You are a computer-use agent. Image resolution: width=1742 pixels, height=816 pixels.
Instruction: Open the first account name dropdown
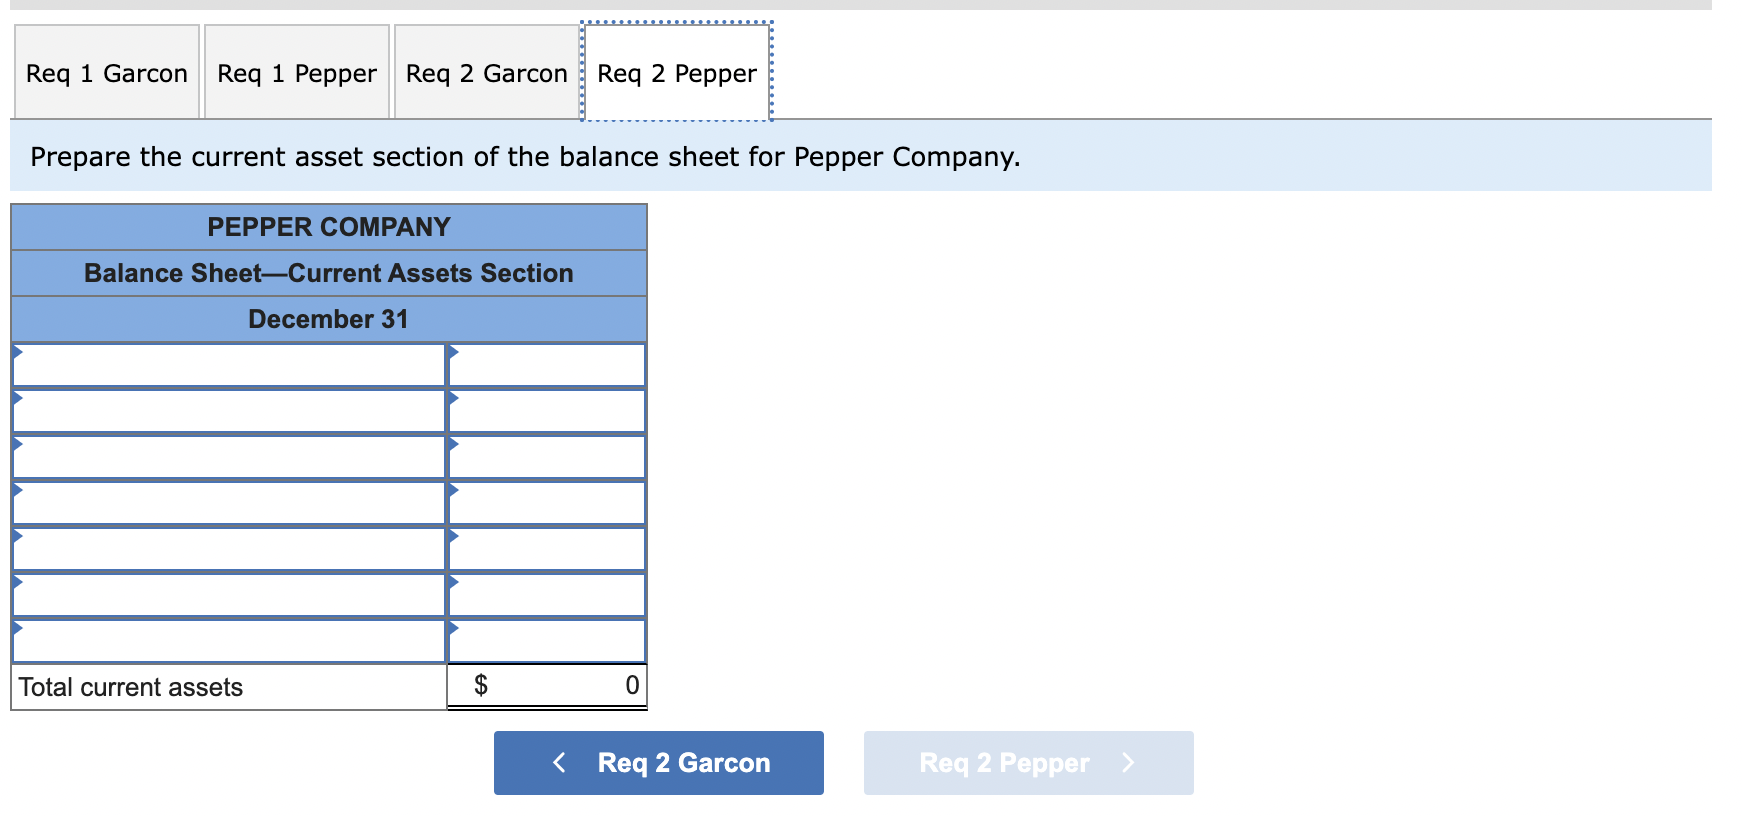point(228,365)
